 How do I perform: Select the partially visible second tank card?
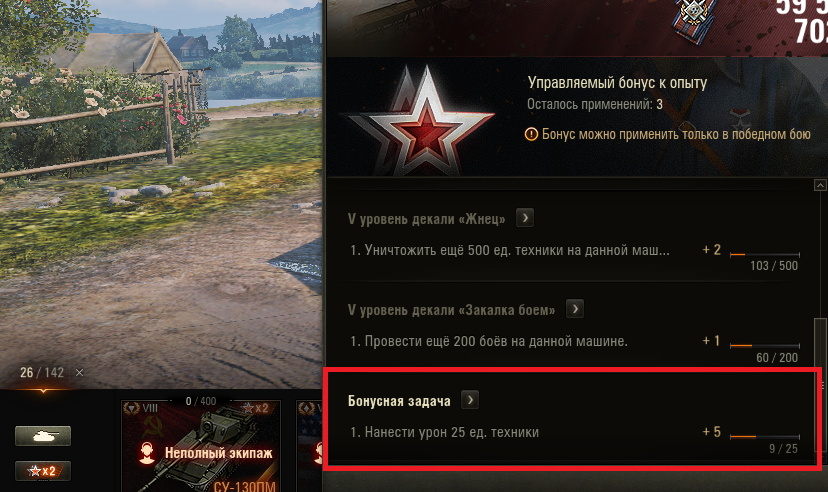309,446
